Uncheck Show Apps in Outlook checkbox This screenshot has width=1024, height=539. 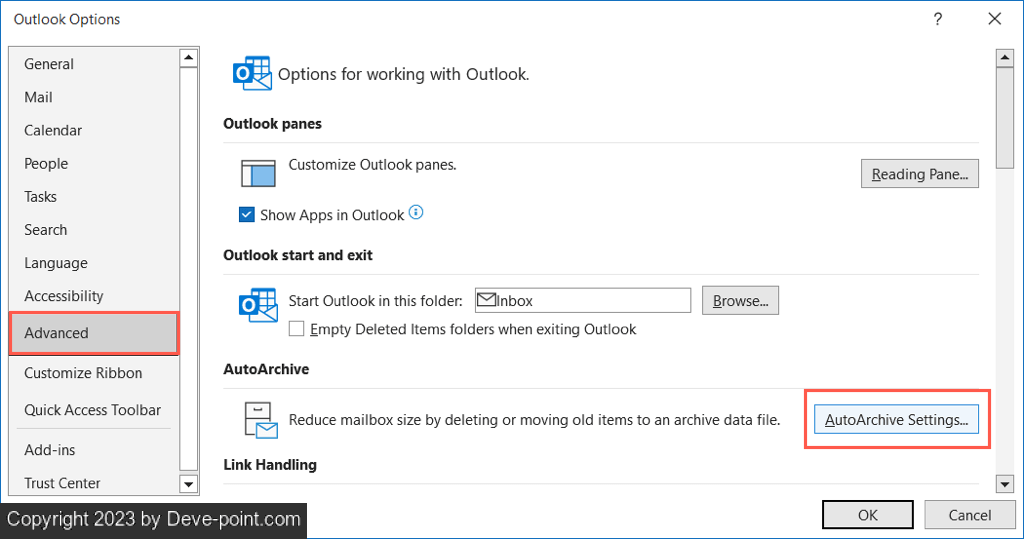(x=247, y=215)
